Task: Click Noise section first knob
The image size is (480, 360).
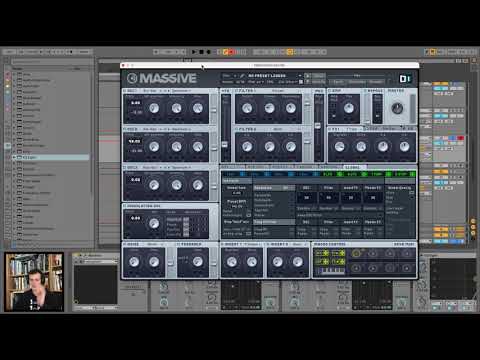Action: (x=134, y=262)
